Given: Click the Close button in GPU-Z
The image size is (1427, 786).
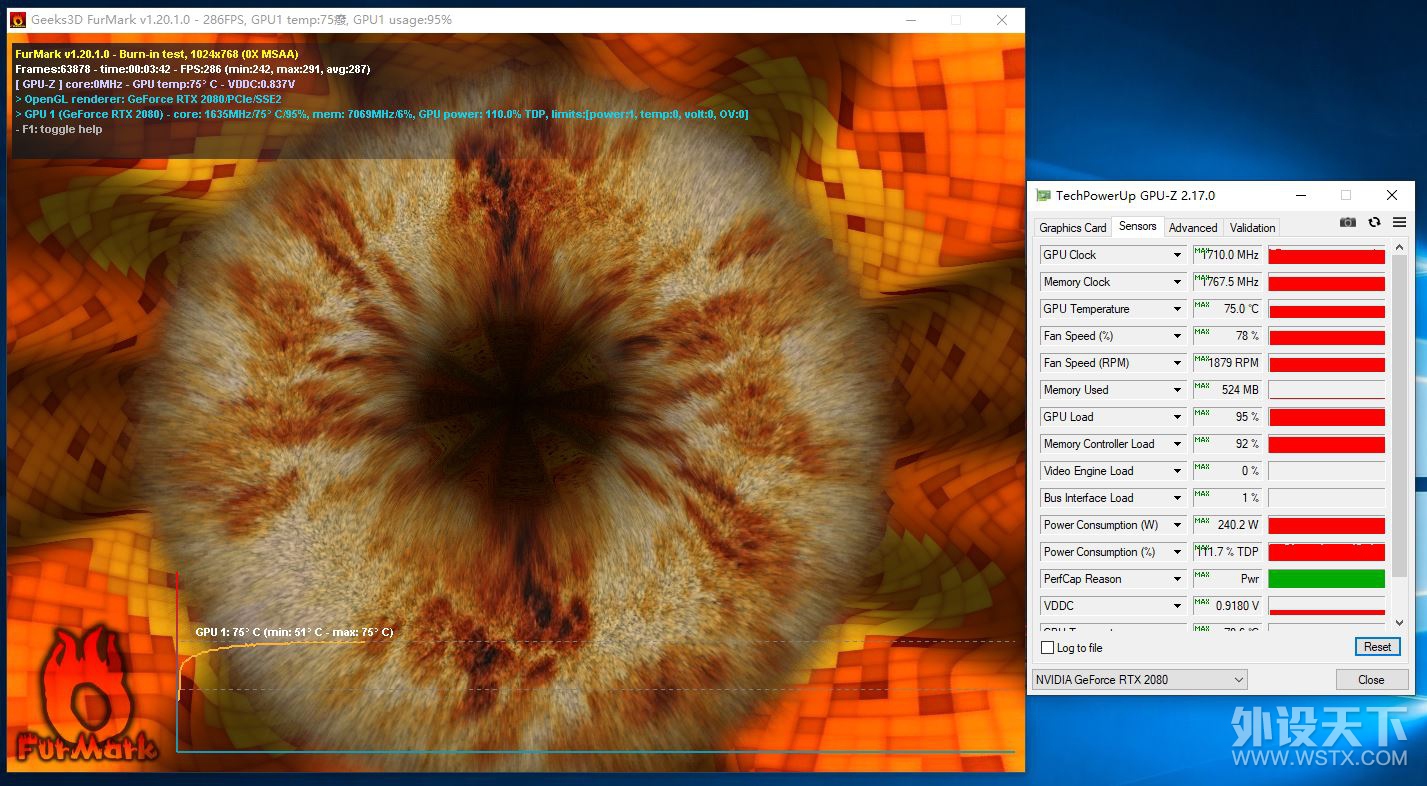Looking at the screenshot, I should pos(1371,679).
